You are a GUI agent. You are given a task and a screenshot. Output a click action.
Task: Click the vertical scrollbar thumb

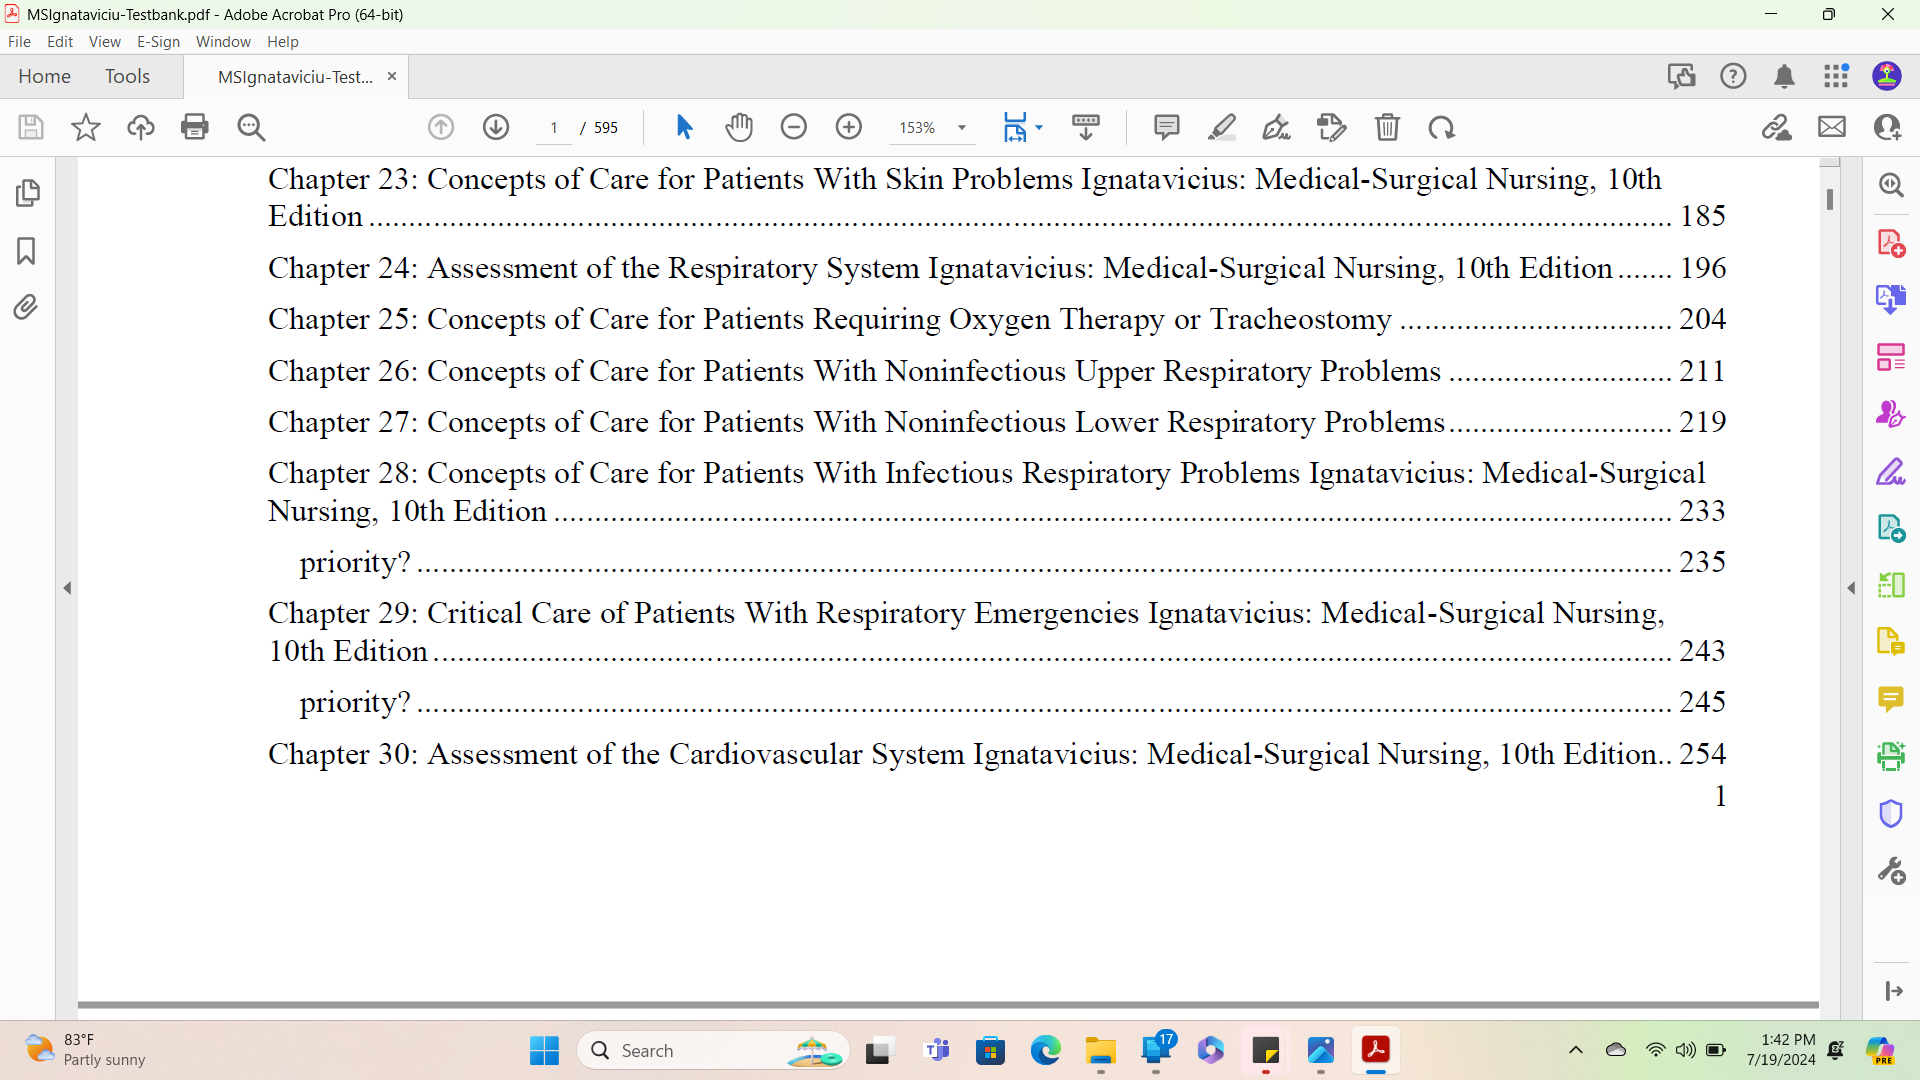coord(1829,200)
